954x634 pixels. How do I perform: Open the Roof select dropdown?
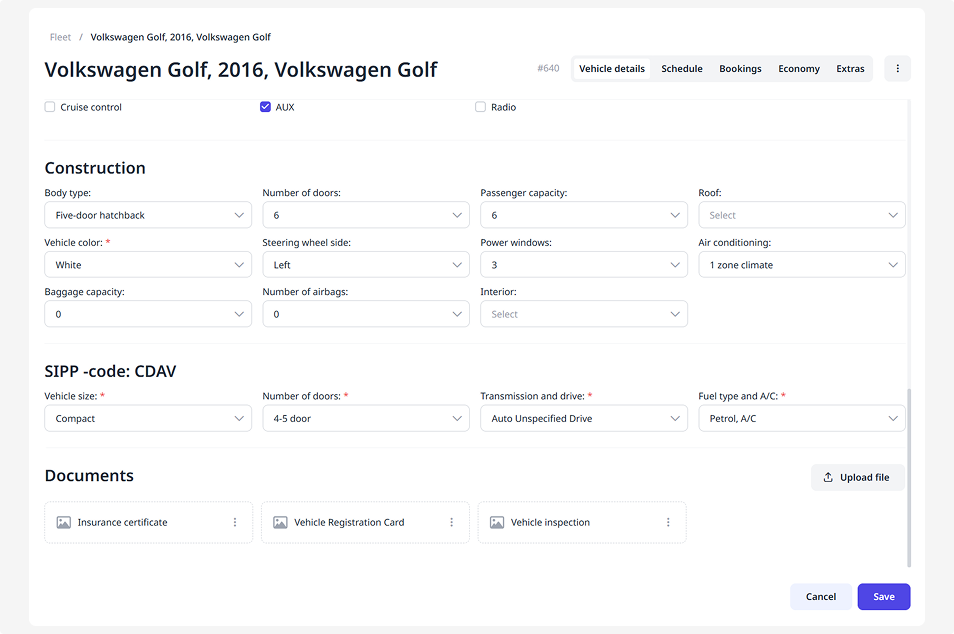(801, 215)
